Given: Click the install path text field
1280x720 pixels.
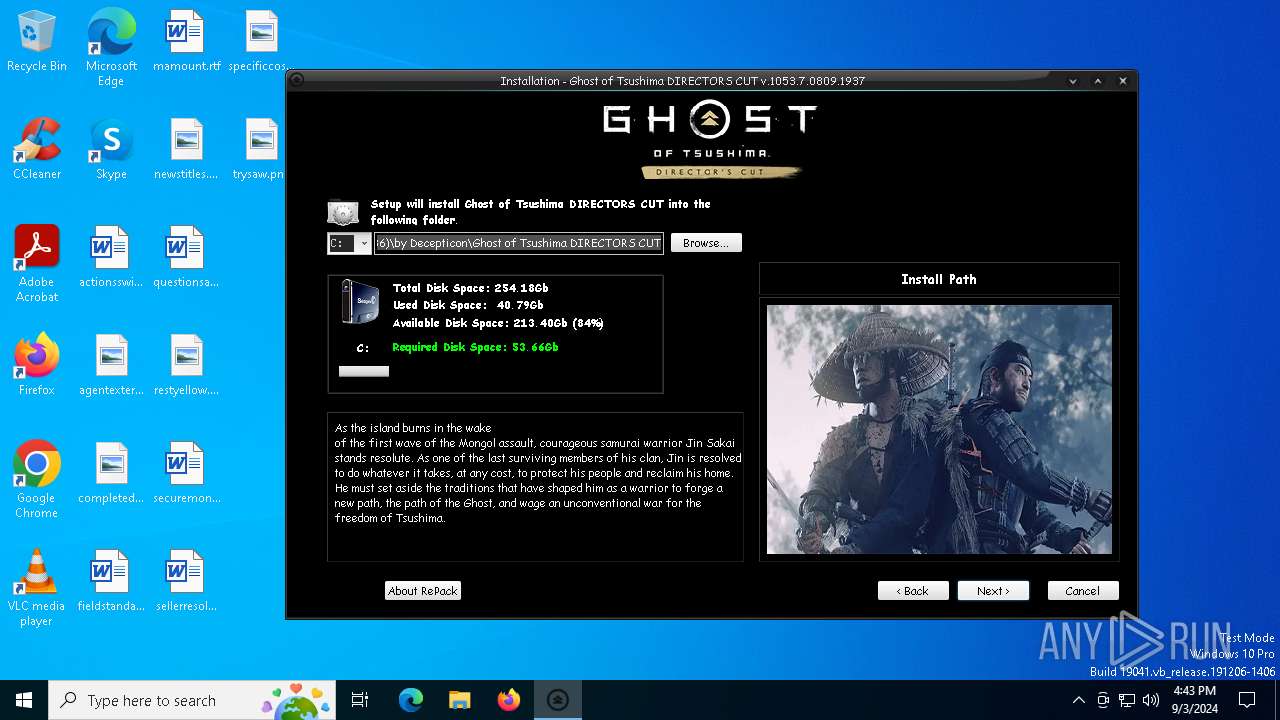Looking at the screenshot, I should click(x=519, y=243).
